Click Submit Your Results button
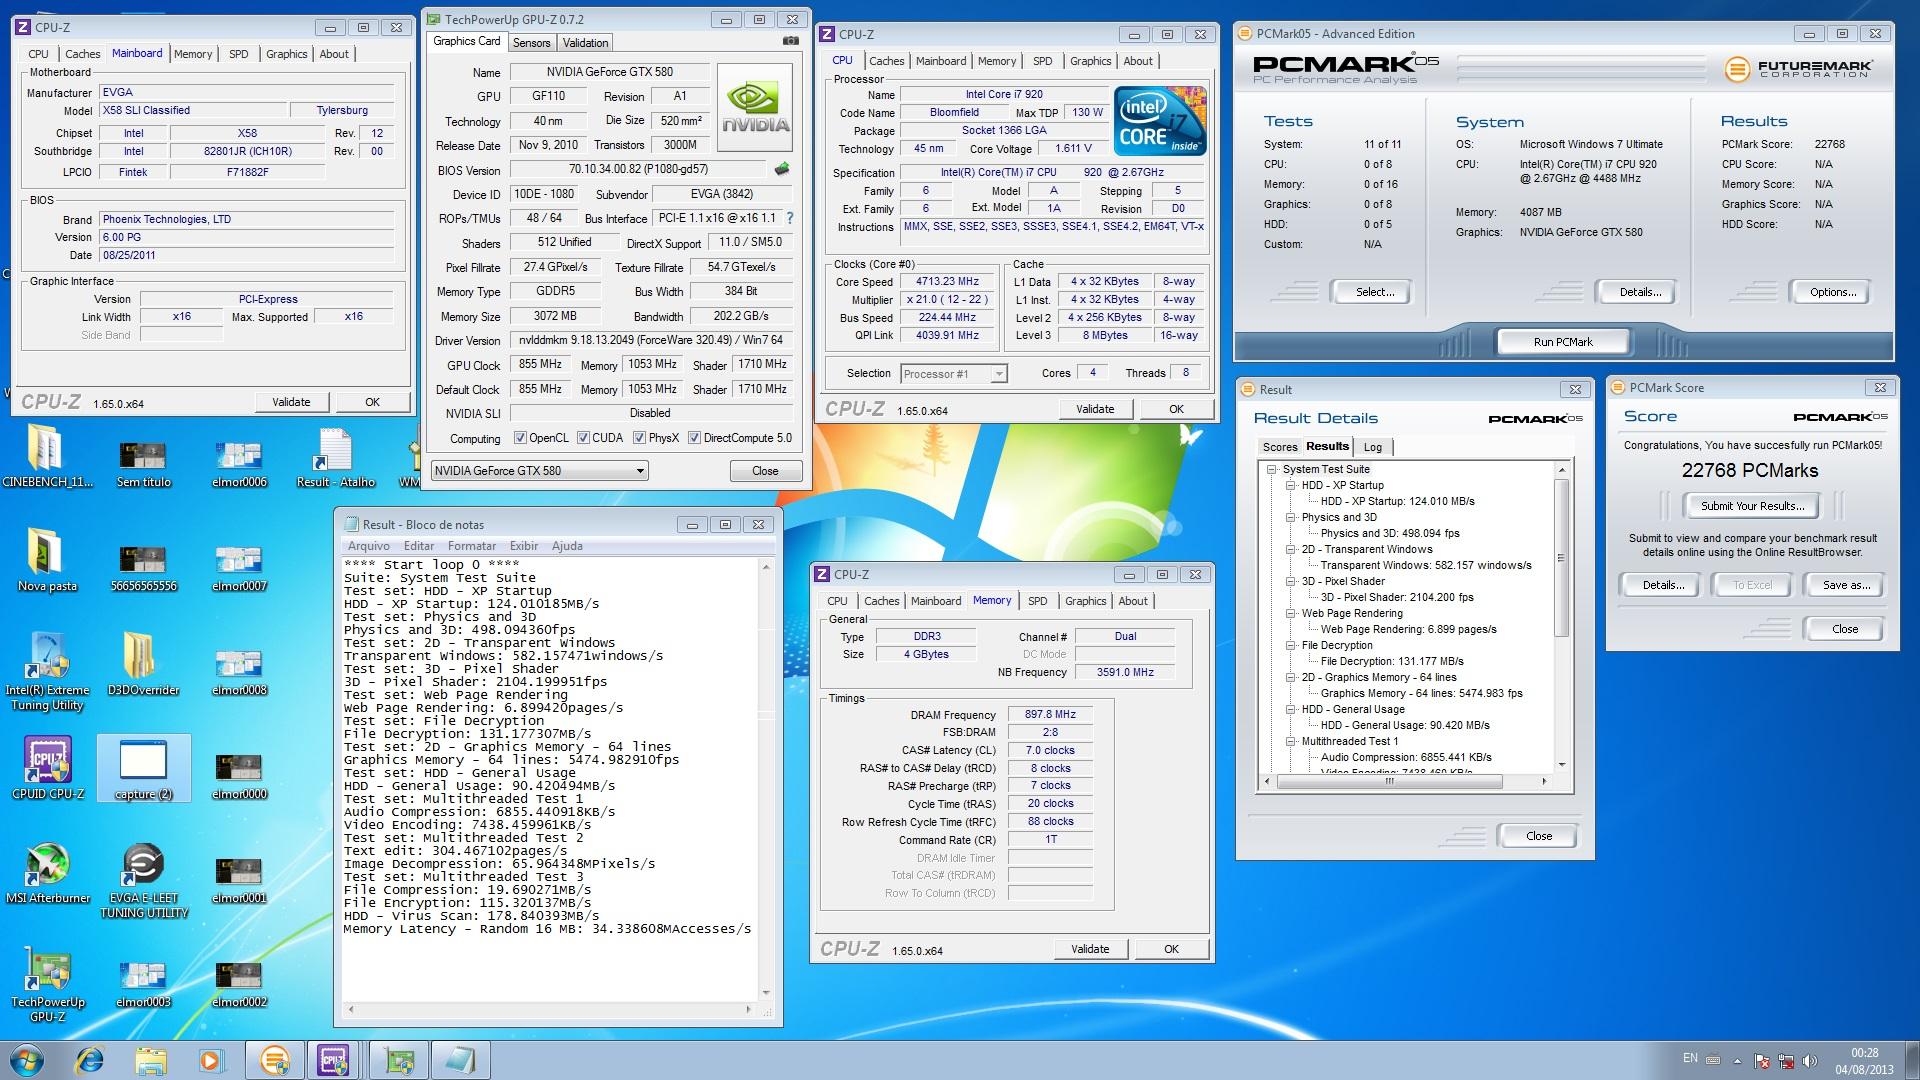Viewport: 1920px width, 1080px height. 1752,506
